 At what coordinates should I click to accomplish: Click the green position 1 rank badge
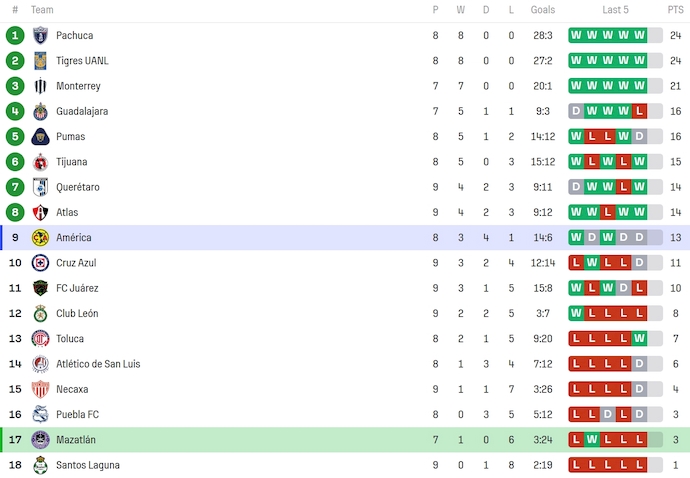coord(15,35)
